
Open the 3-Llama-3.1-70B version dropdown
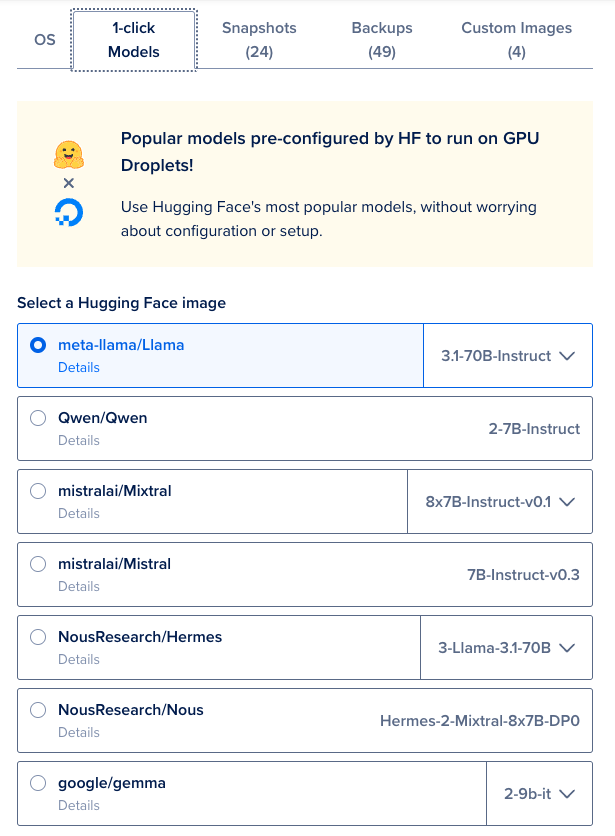pyautogui.click(x=507, y=648)
